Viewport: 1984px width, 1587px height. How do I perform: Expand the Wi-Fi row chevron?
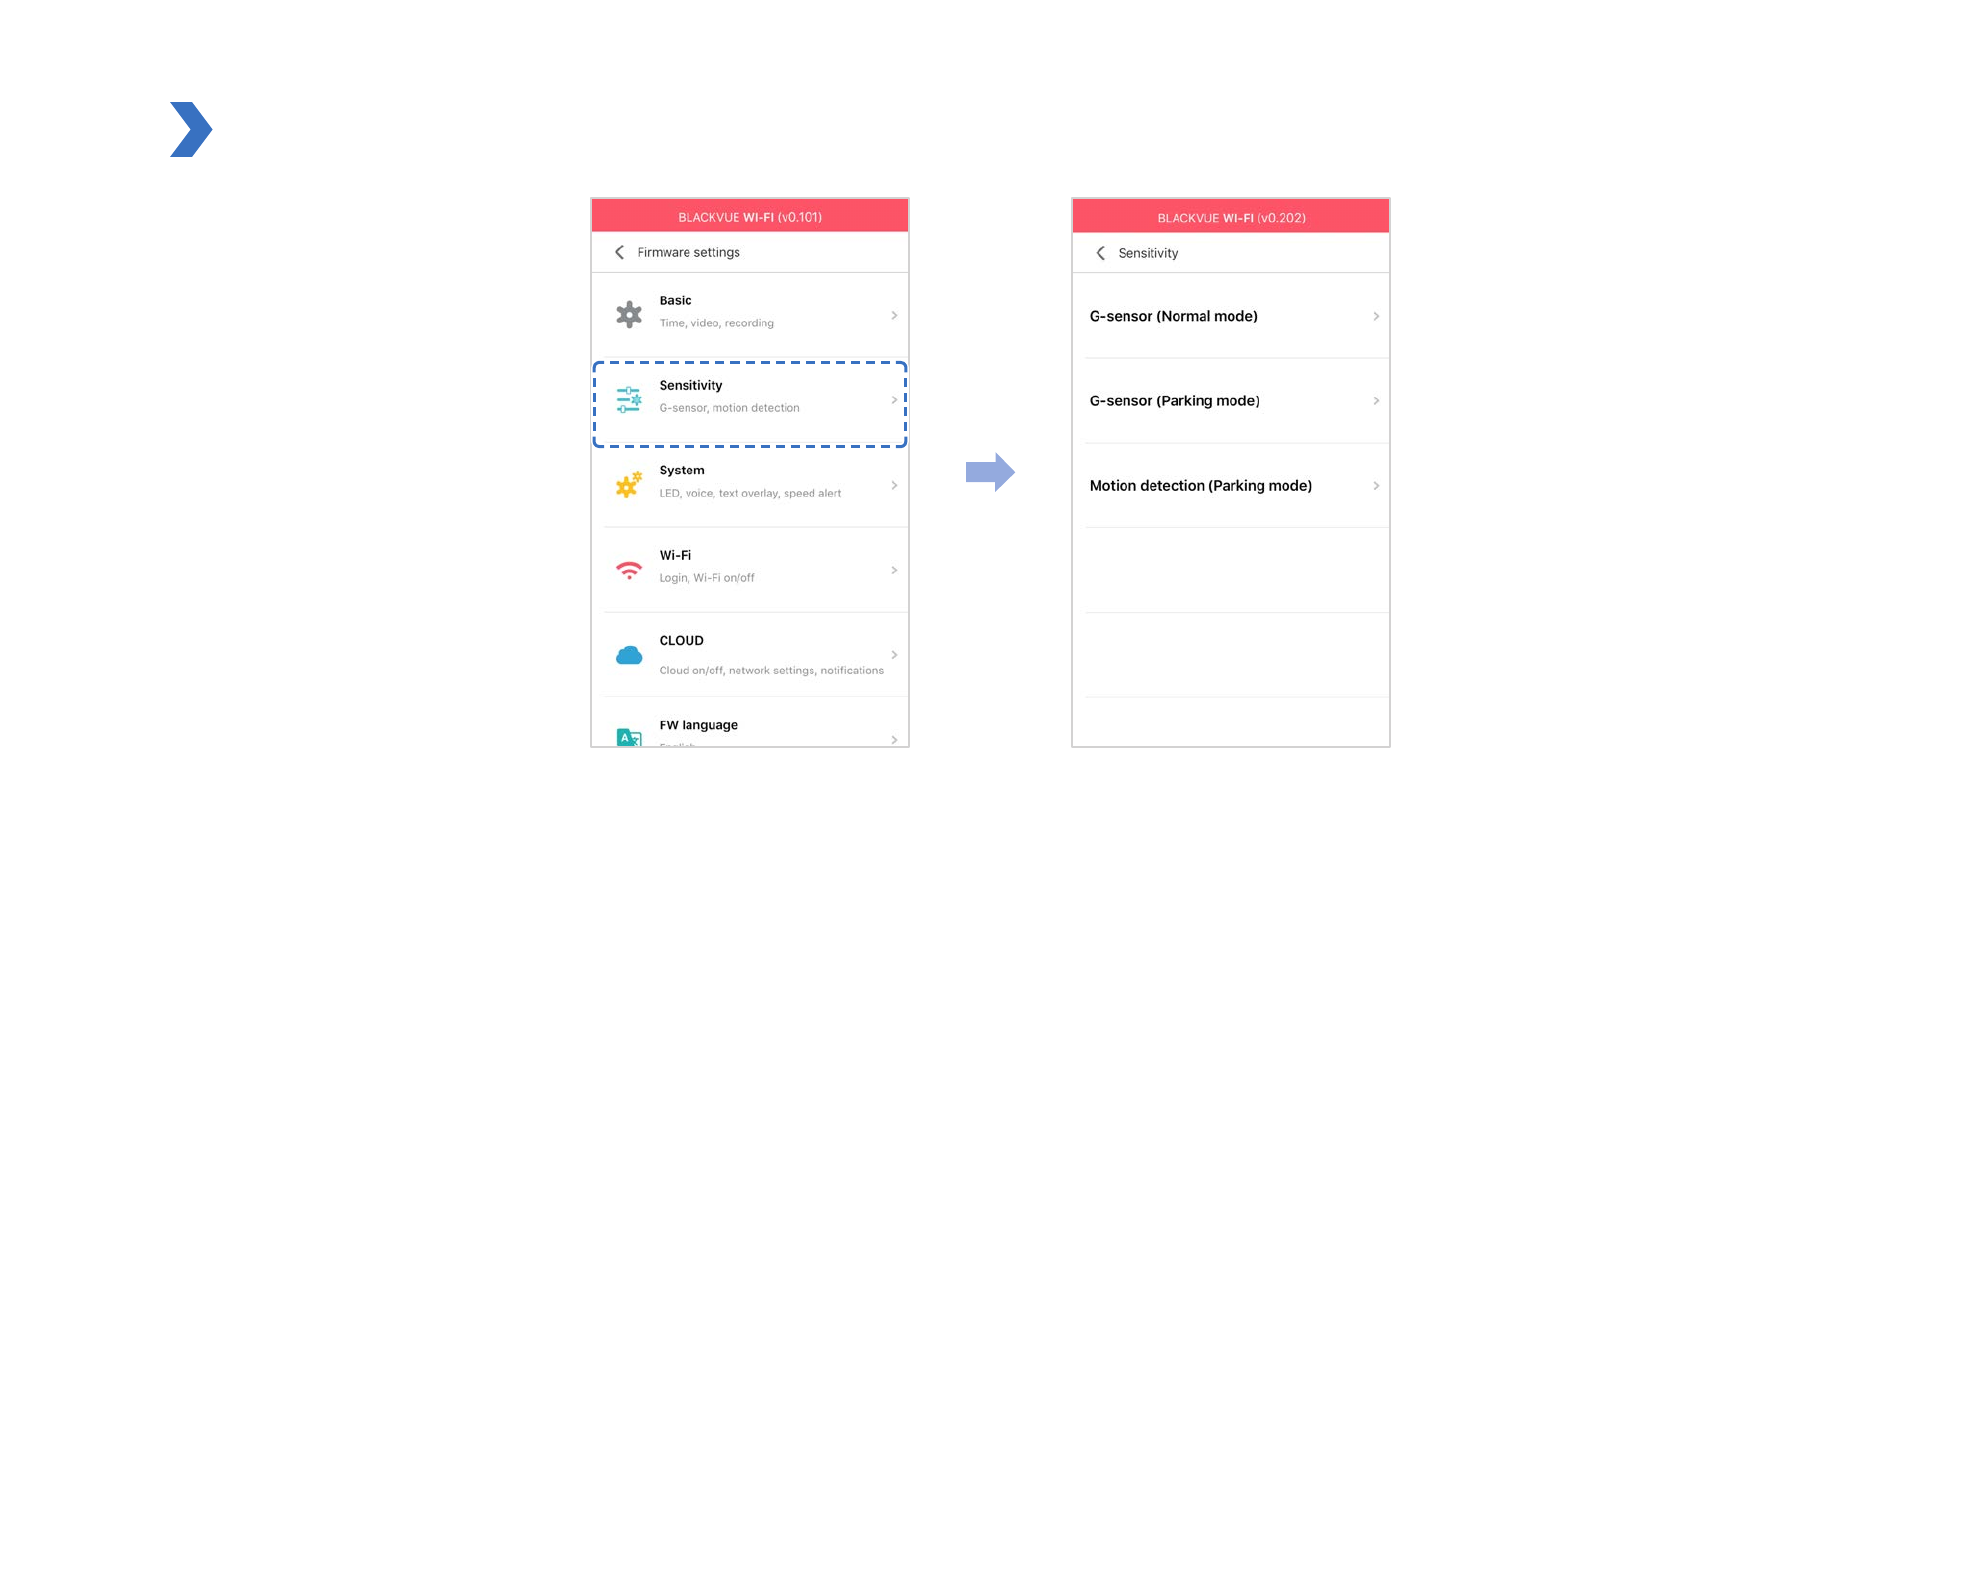[894, 570]
